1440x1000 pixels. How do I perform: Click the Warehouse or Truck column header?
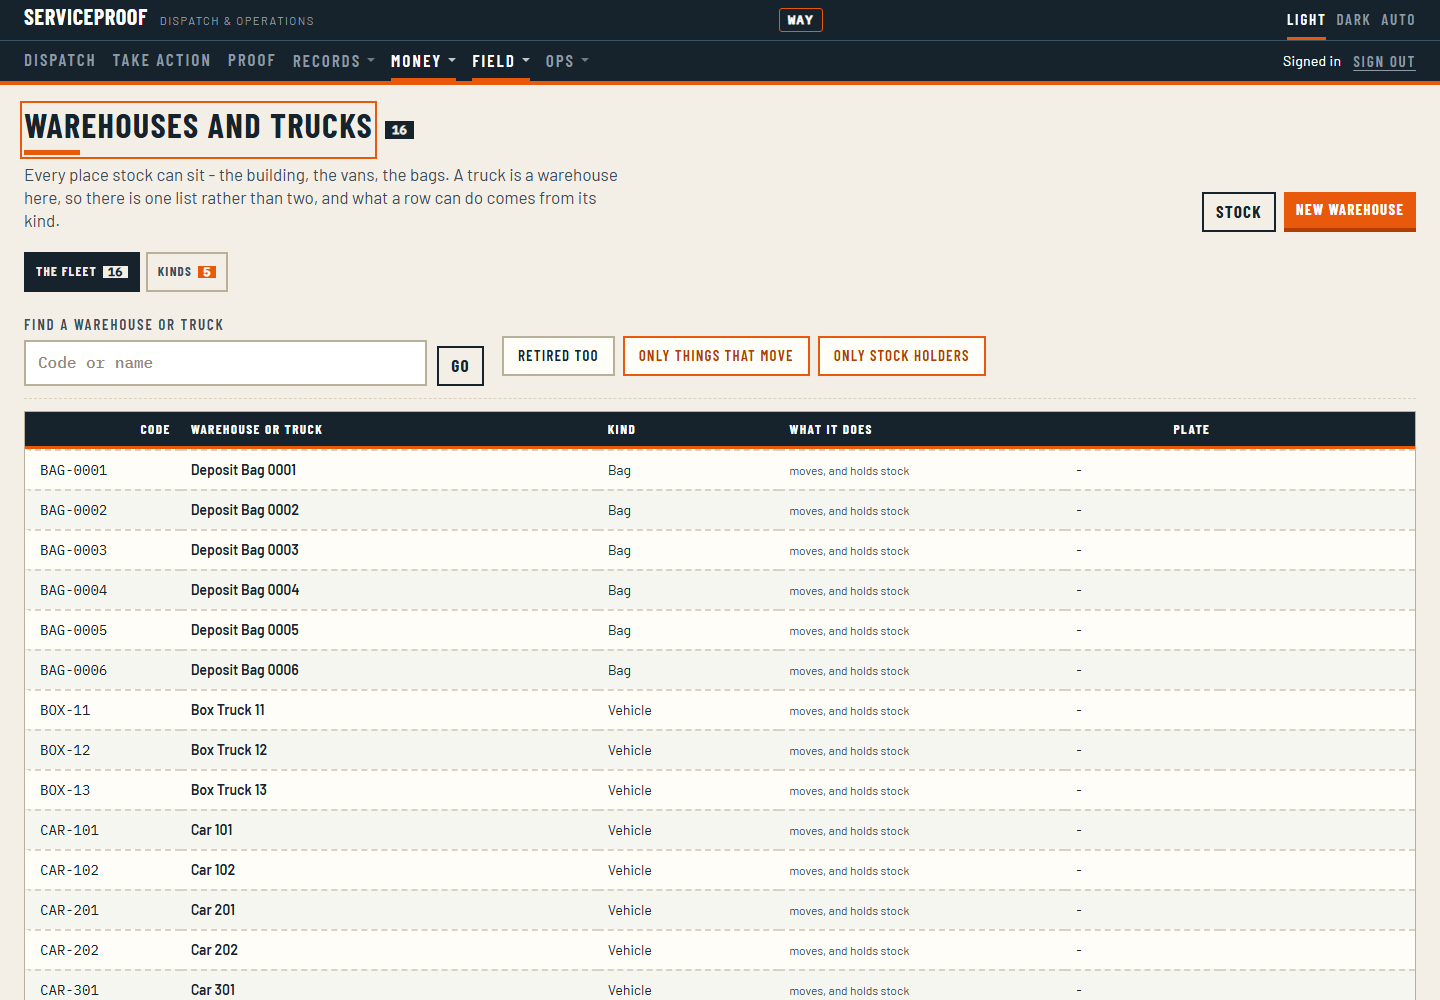(257, 430)
